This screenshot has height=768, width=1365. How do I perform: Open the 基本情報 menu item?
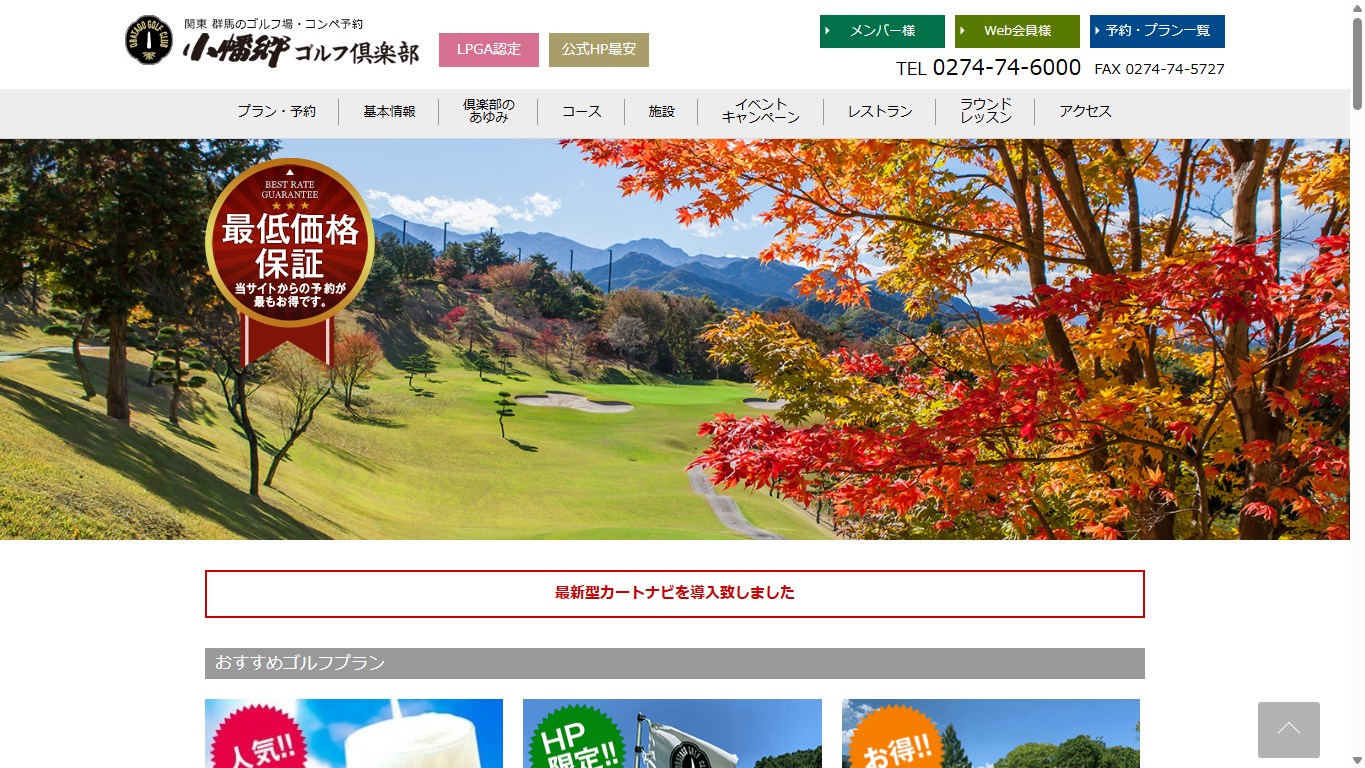pyautogui.click(x=389, y=112)
